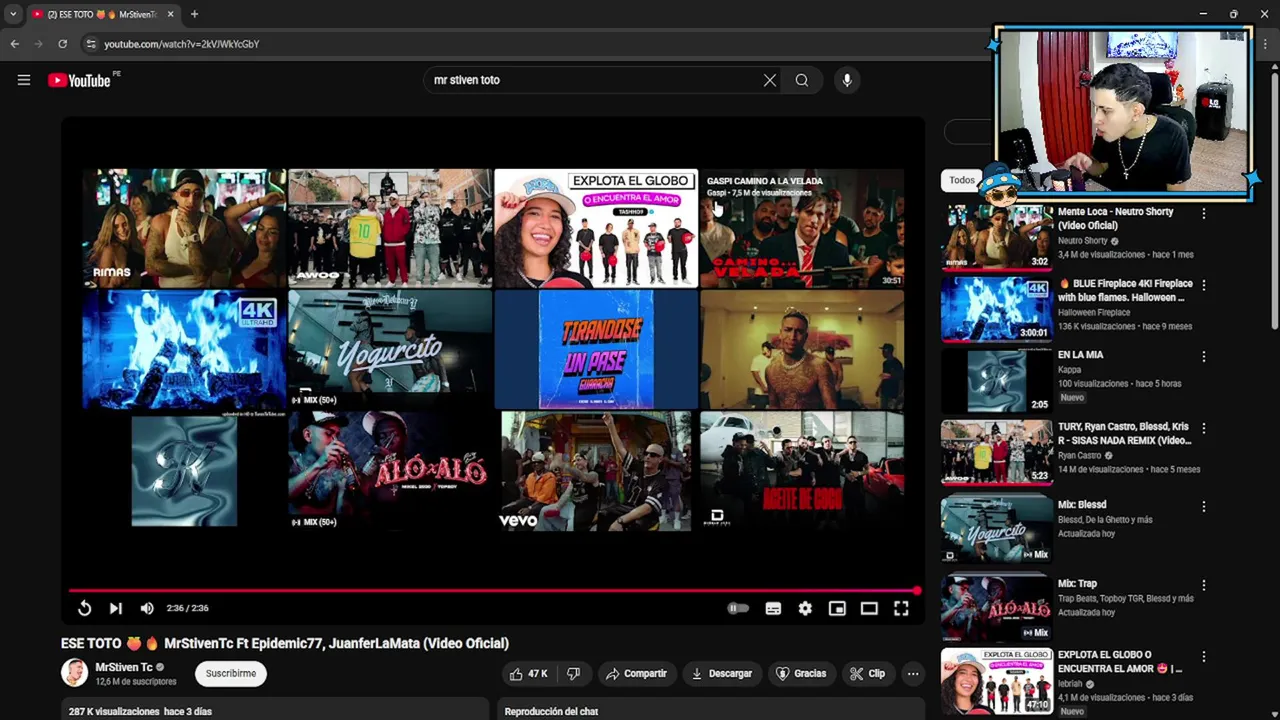Click Compartir share button
The width and height of the screenshot is (1280, 720).
636,674
